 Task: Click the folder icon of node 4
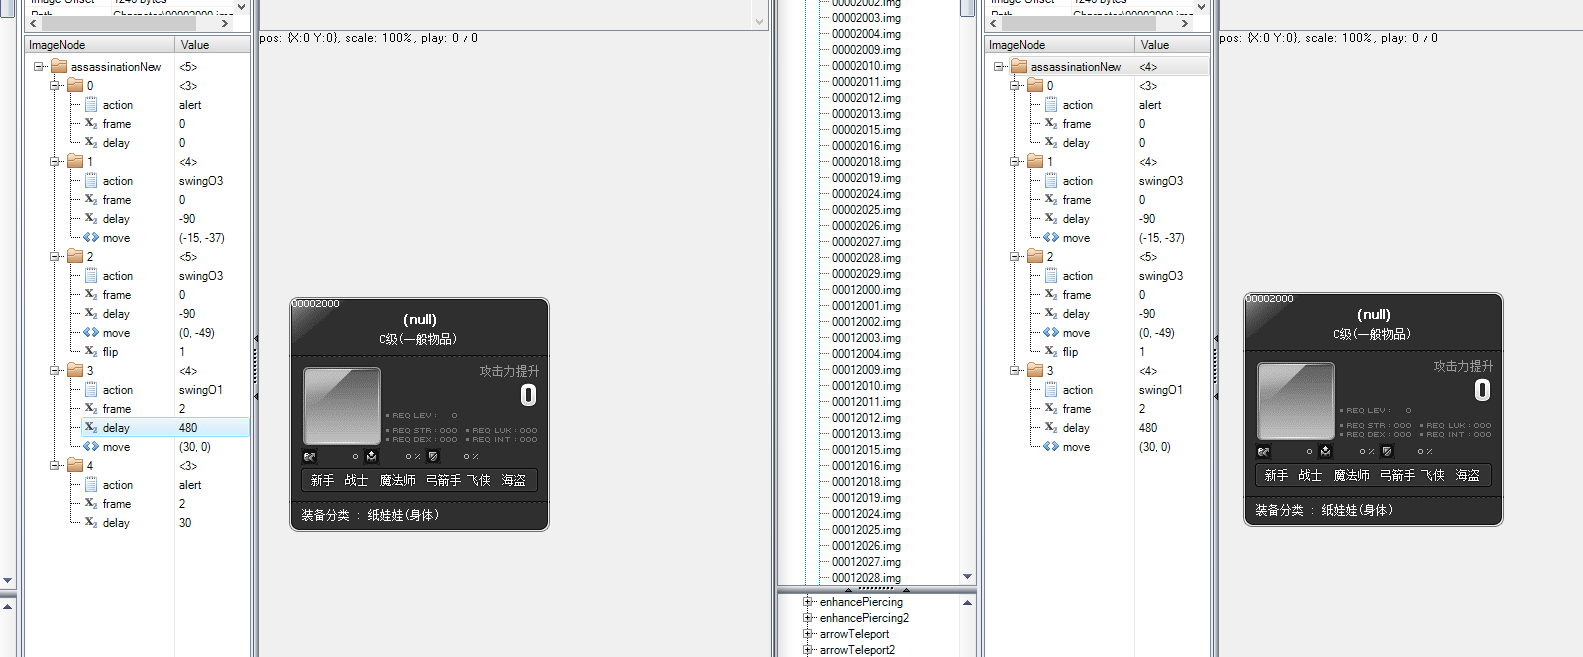pos(75,466)
